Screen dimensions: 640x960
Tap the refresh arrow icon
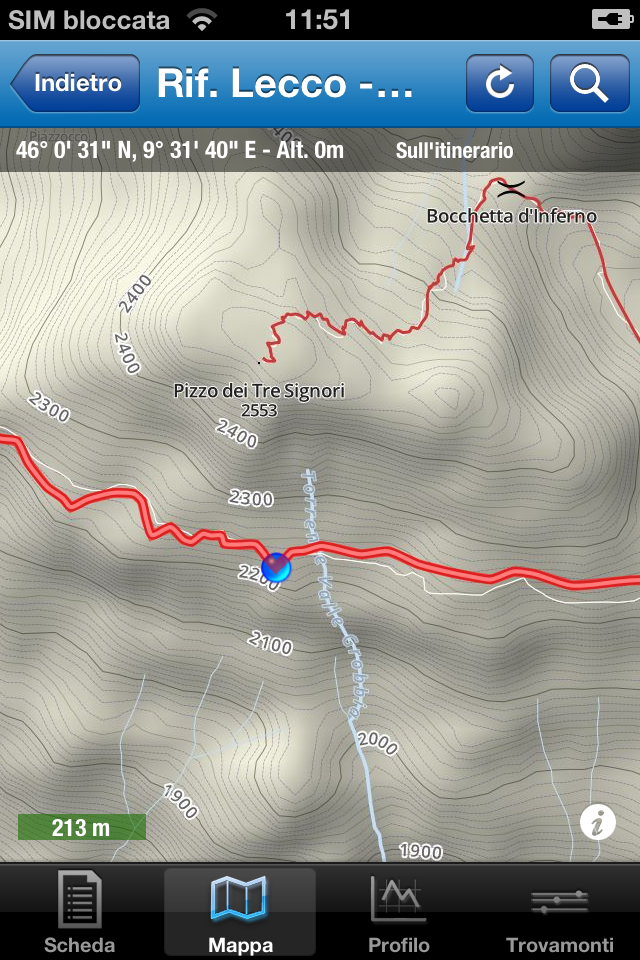(x=500, y=83)
